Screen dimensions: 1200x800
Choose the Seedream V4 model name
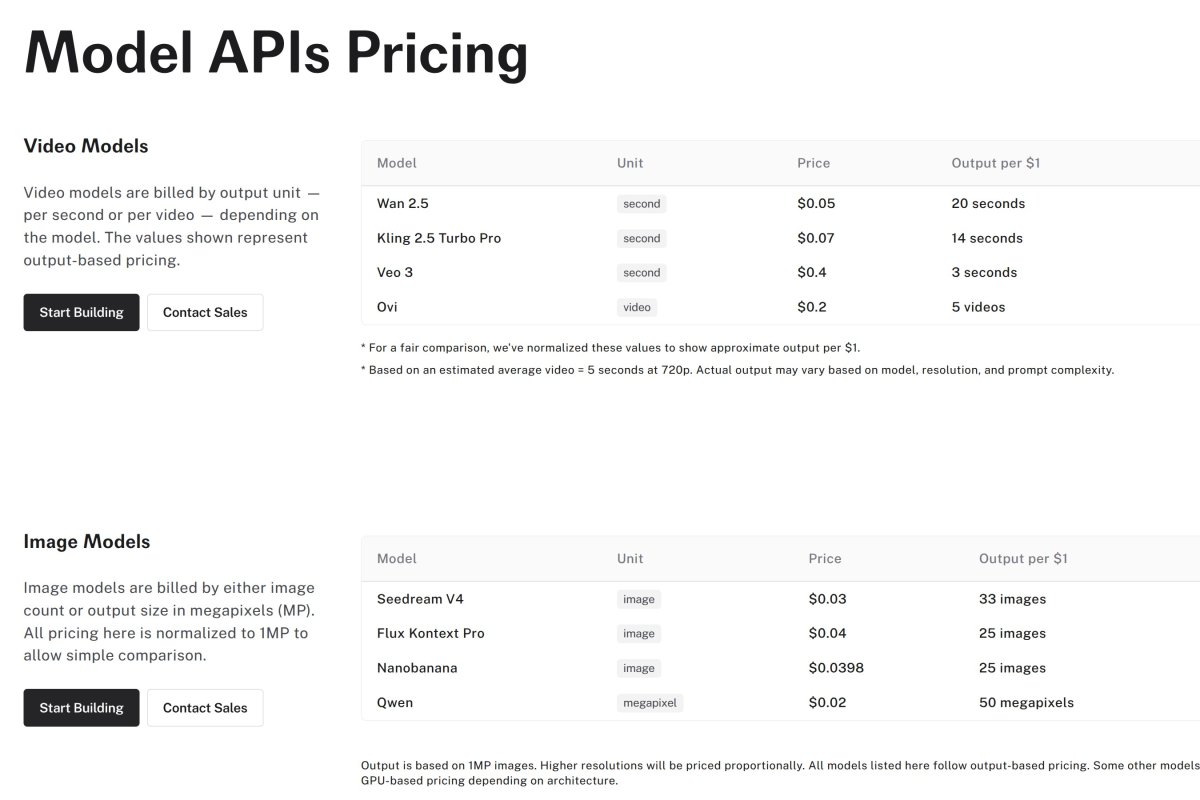tap(420, 599)
